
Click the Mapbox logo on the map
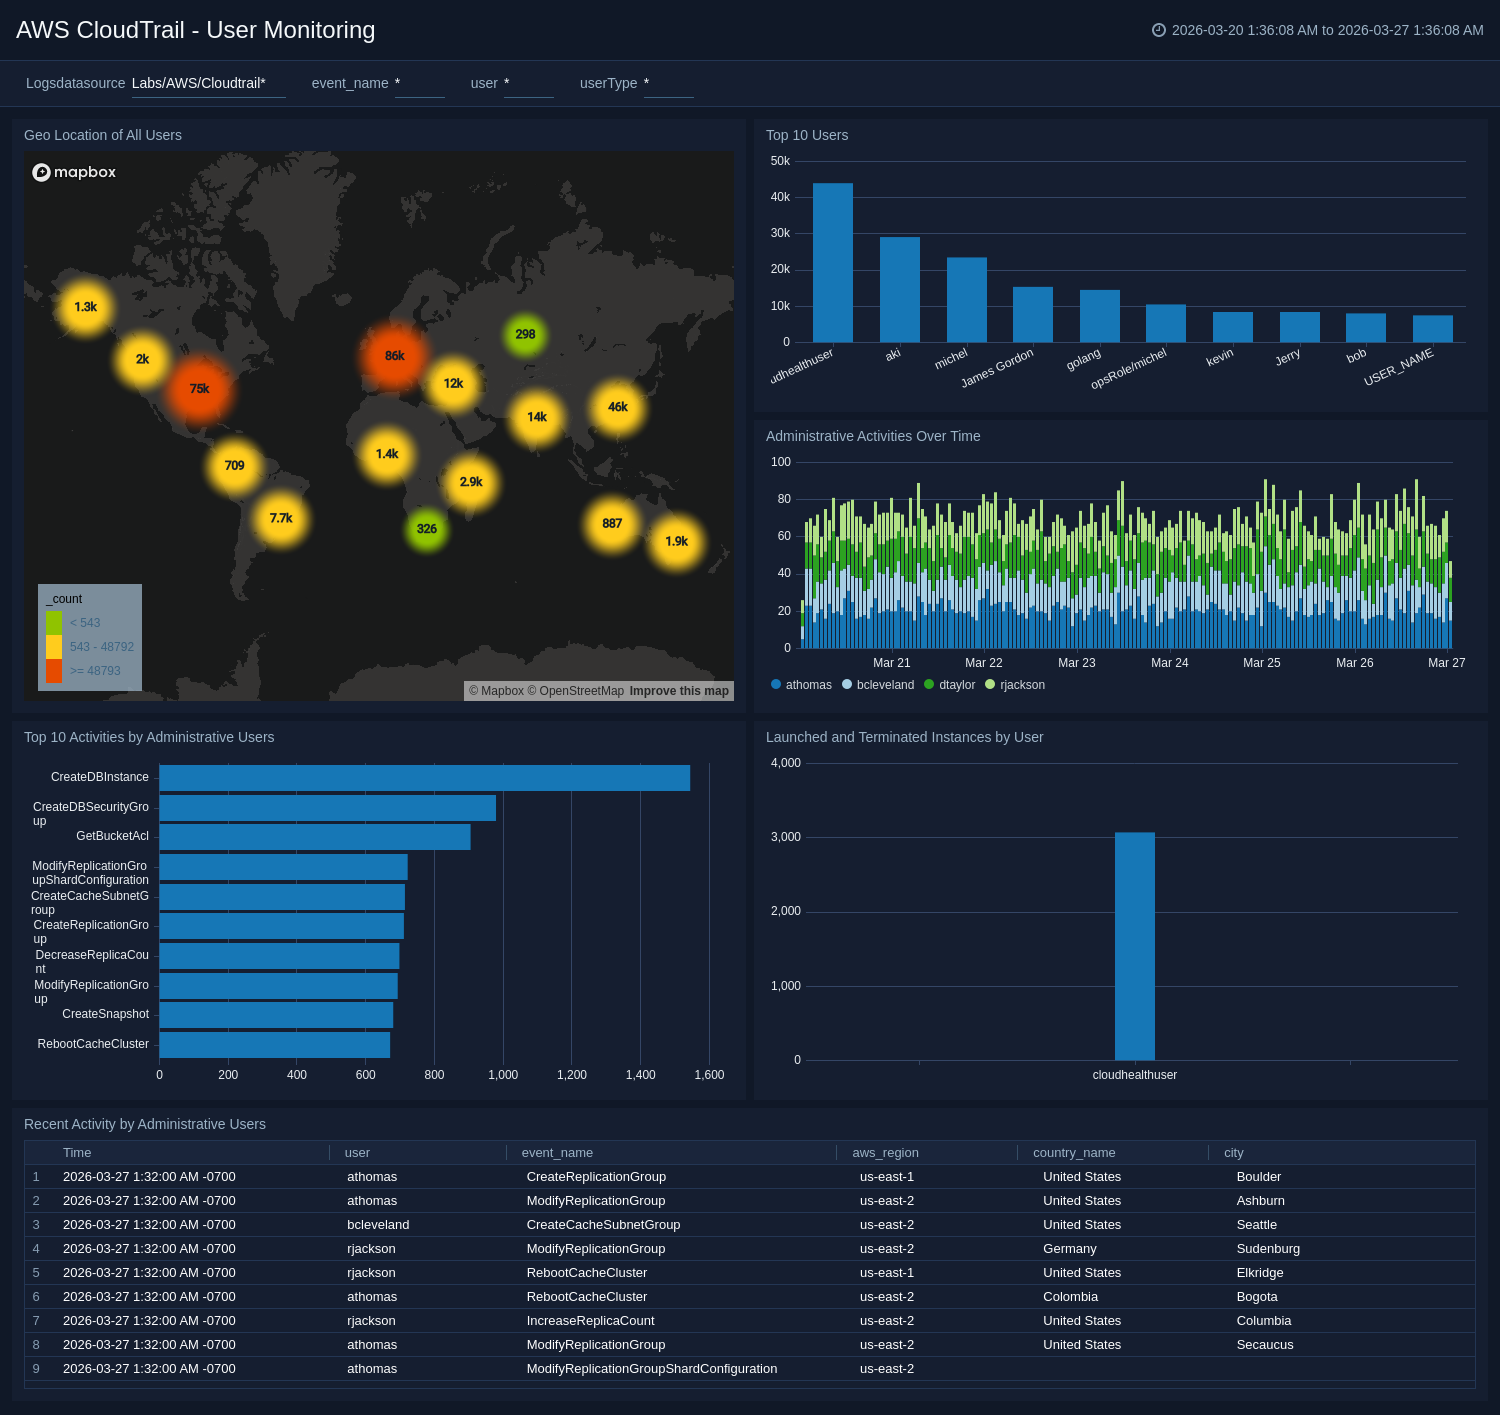pos(74,172)
